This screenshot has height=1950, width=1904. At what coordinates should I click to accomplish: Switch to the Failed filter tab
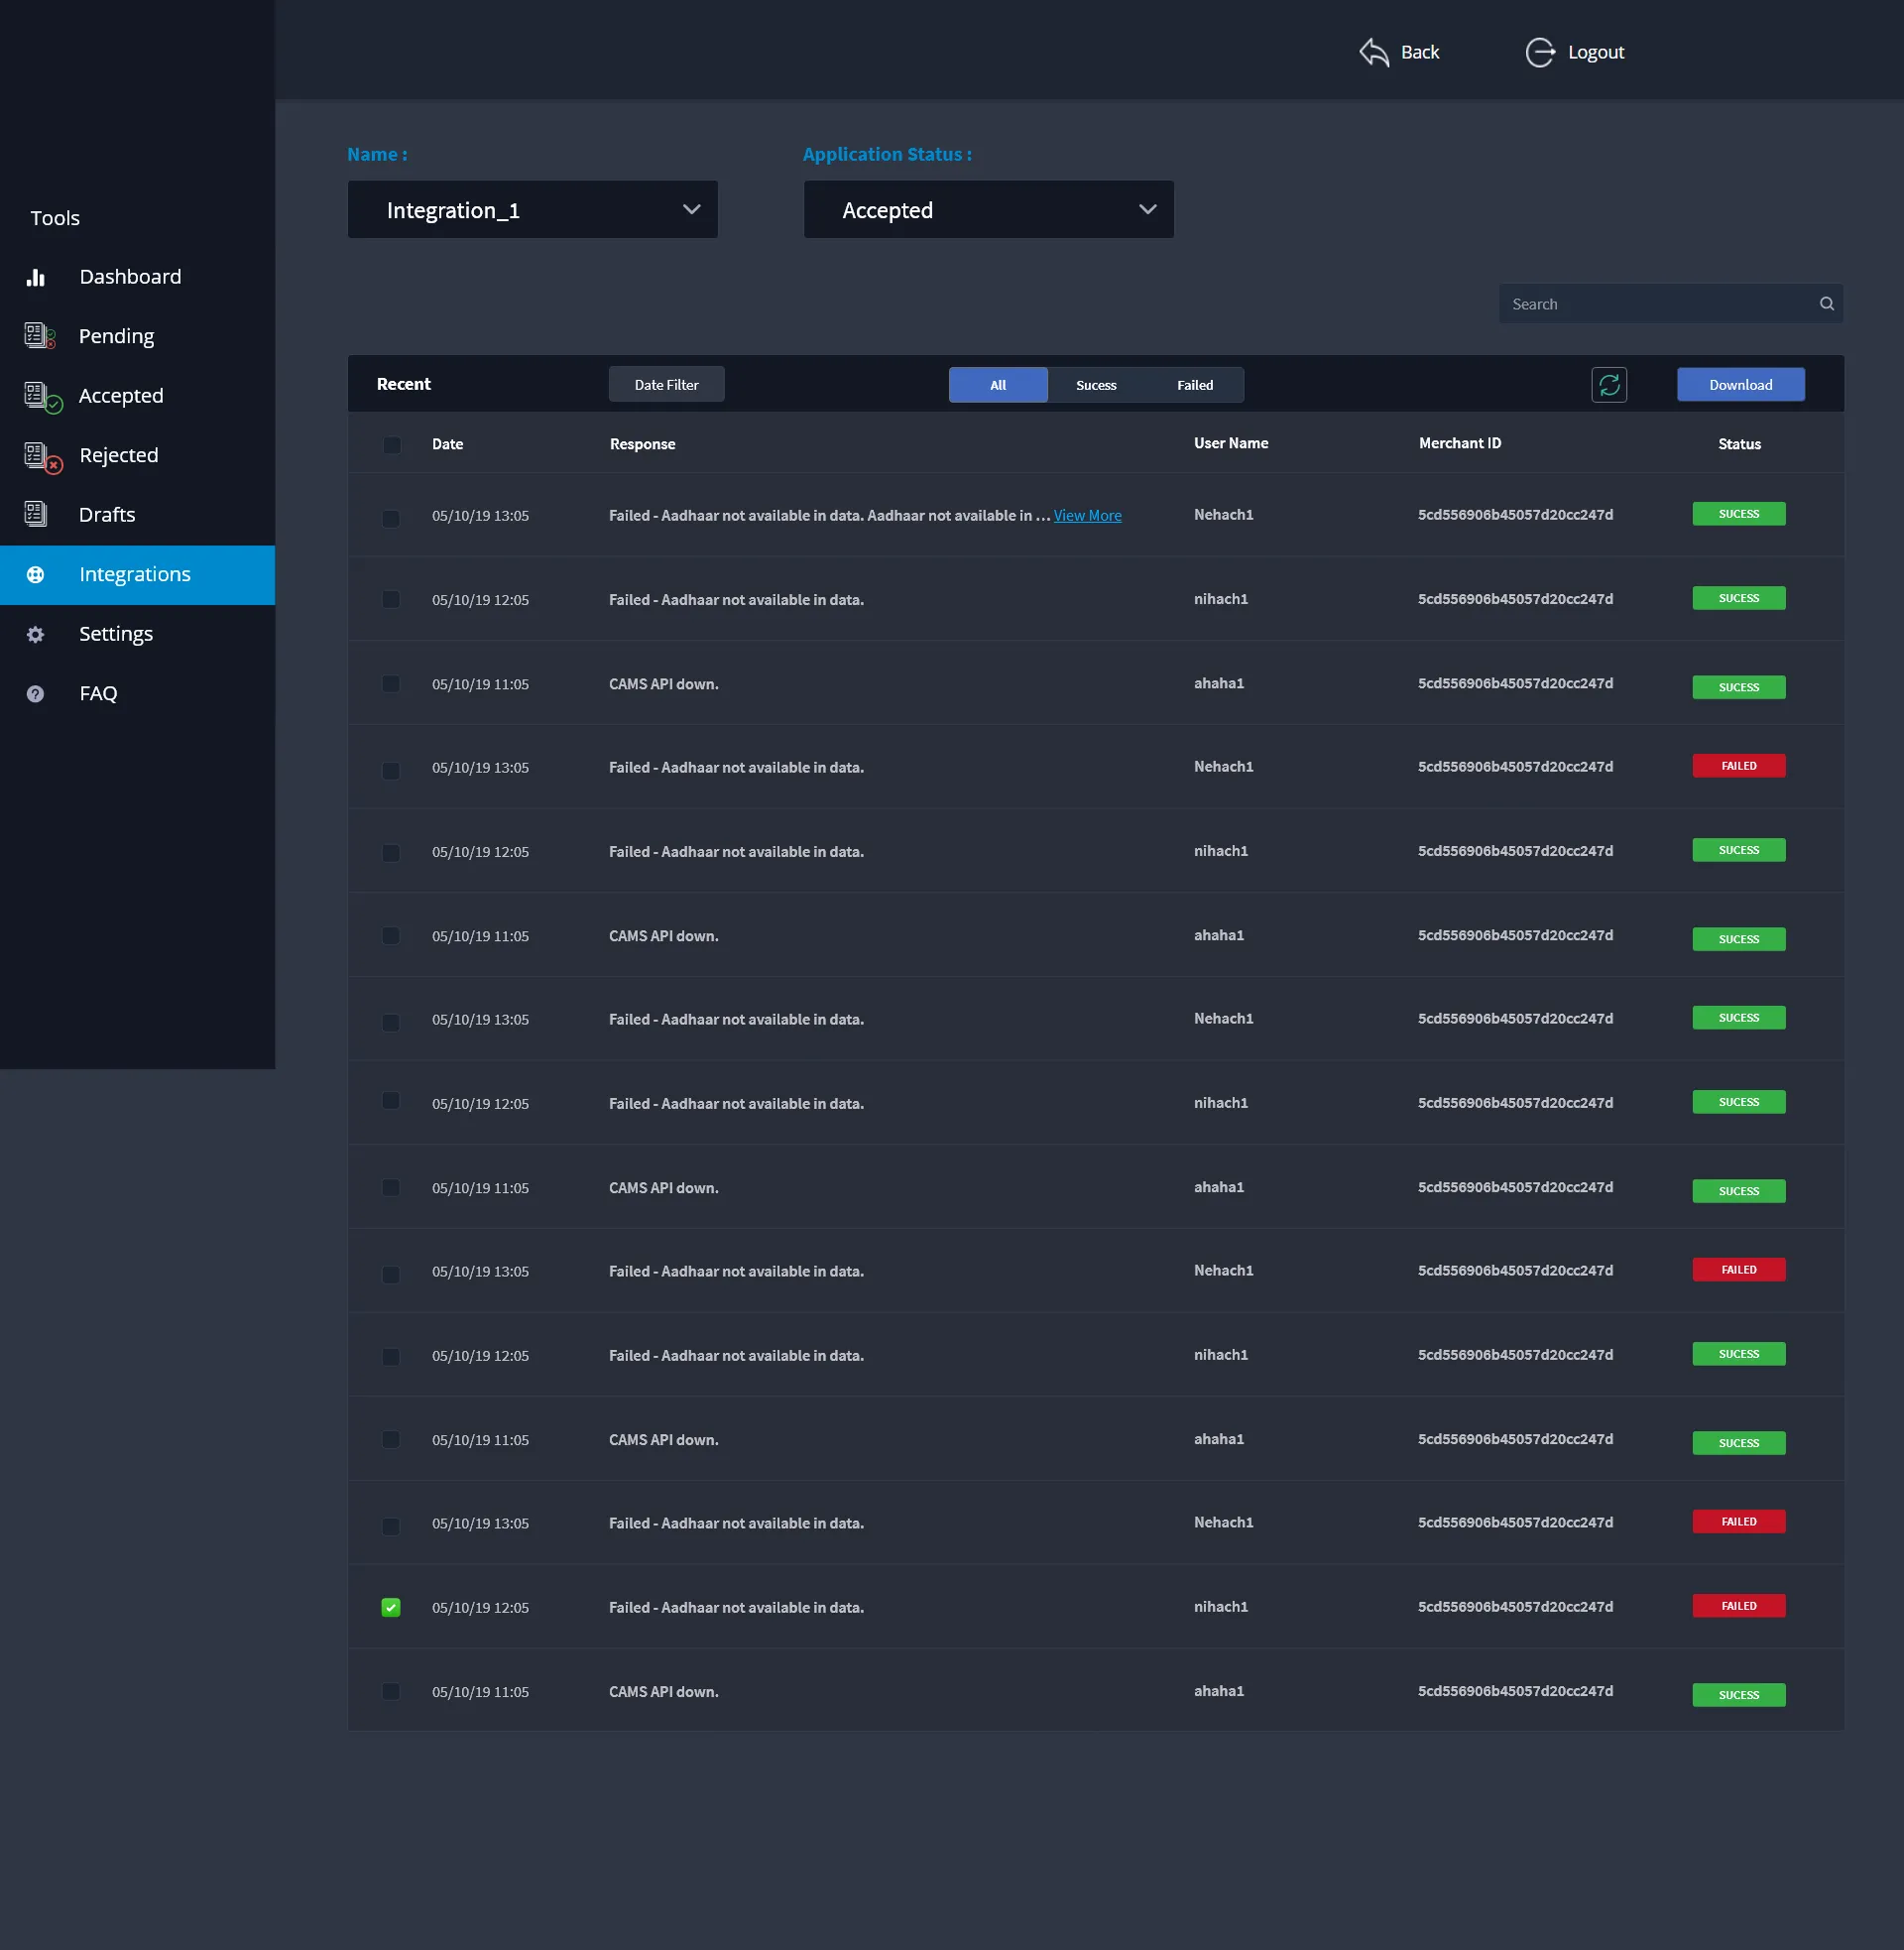(x=1194, y=385)
